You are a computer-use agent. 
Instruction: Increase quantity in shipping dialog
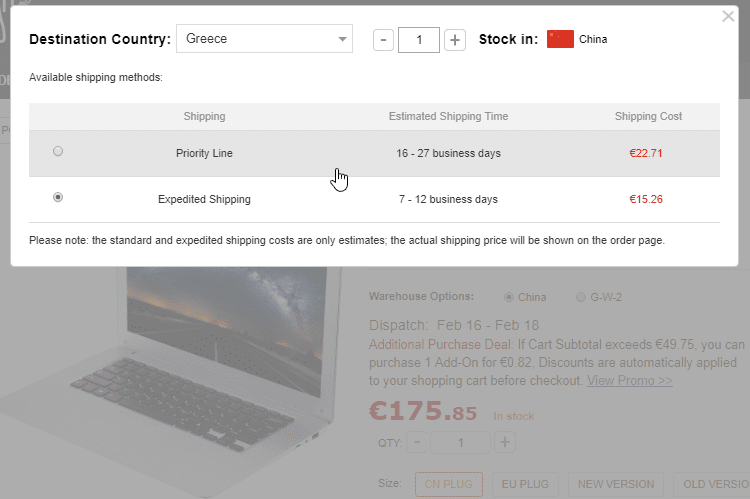point(455,40)
